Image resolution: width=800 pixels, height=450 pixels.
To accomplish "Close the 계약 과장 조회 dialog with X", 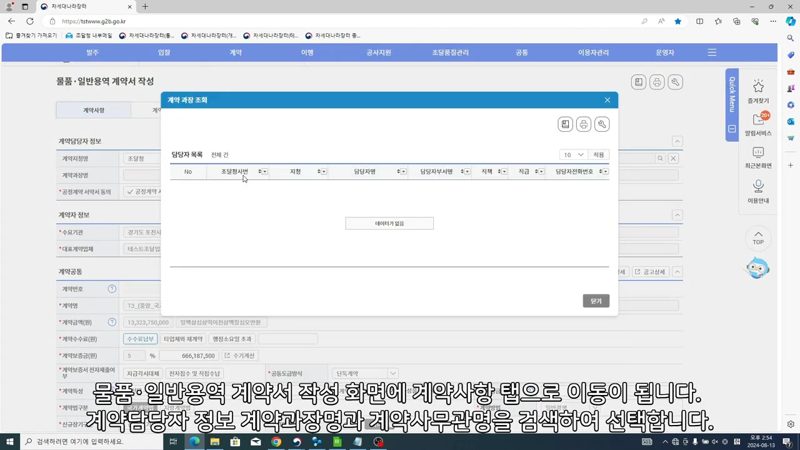I will pyautogui.click(x=607, y=100).
